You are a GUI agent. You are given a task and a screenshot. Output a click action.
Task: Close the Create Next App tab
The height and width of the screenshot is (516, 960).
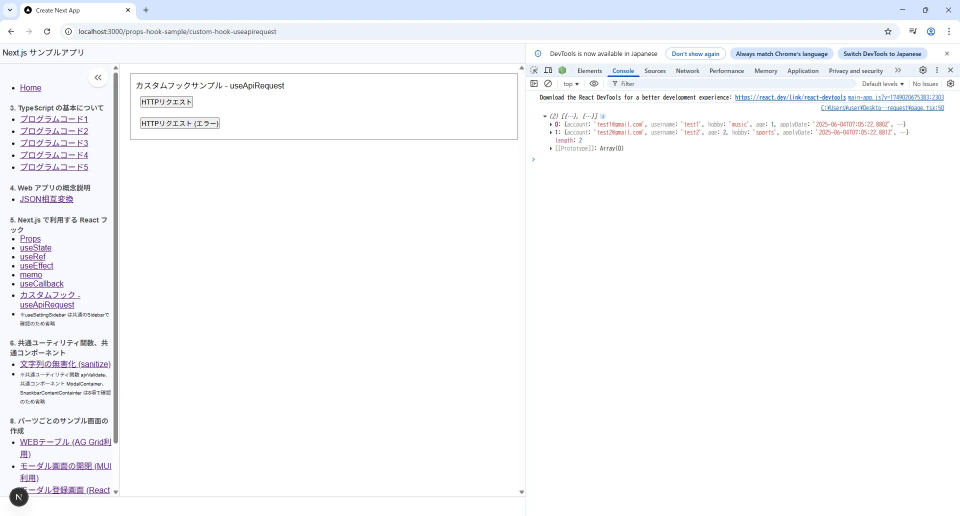click(128, 10)
